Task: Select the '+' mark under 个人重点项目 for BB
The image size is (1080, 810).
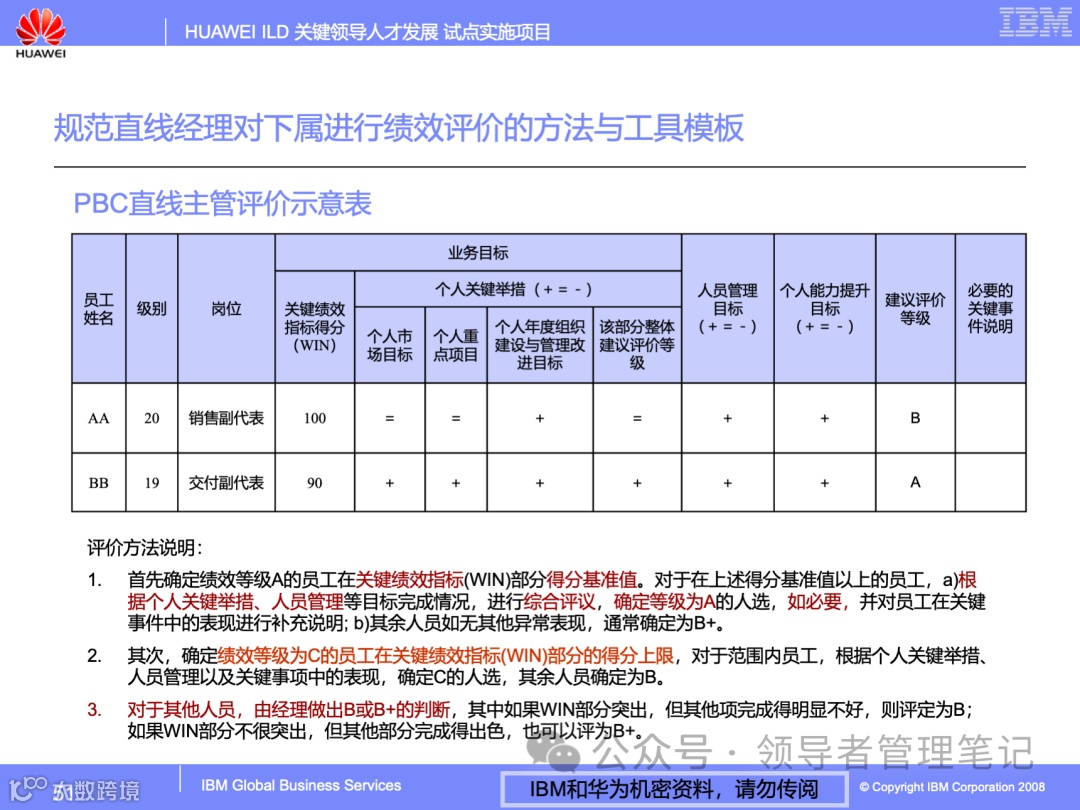Action: 456,482
